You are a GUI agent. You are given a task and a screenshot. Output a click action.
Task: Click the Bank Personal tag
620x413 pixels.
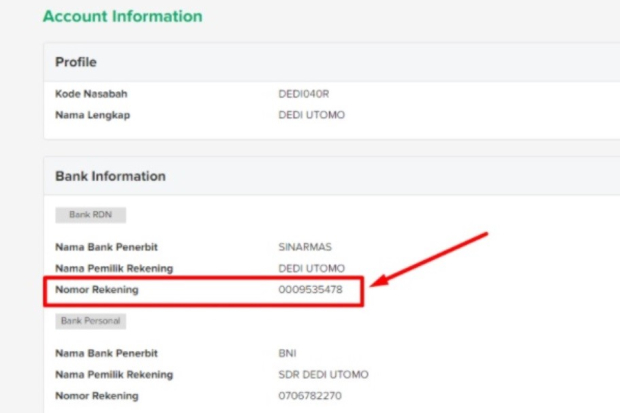tap(90, 321)
